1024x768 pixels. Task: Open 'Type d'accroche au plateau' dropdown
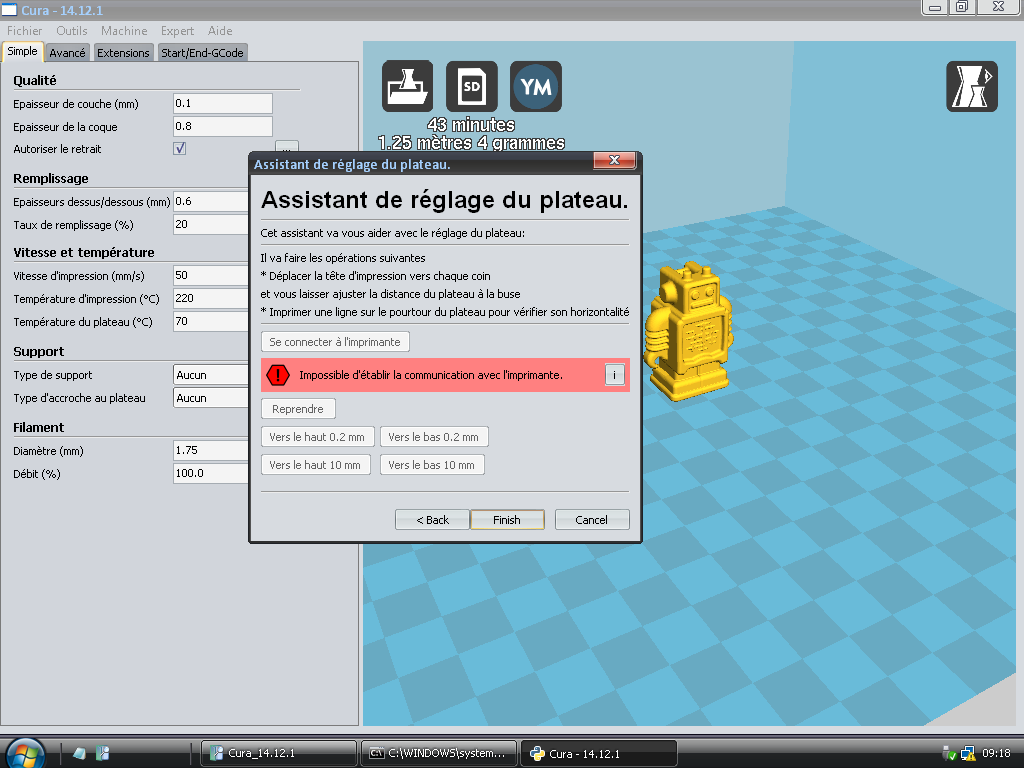pyautogui.click(x=211, y=398)
